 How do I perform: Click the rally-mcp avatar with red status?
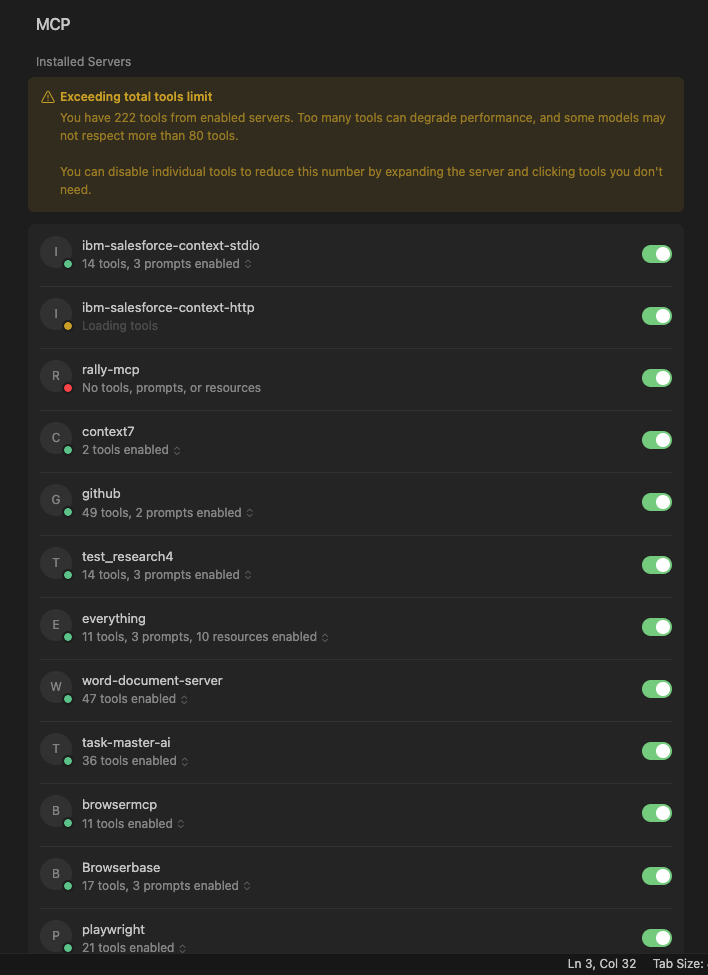(56, 377)
